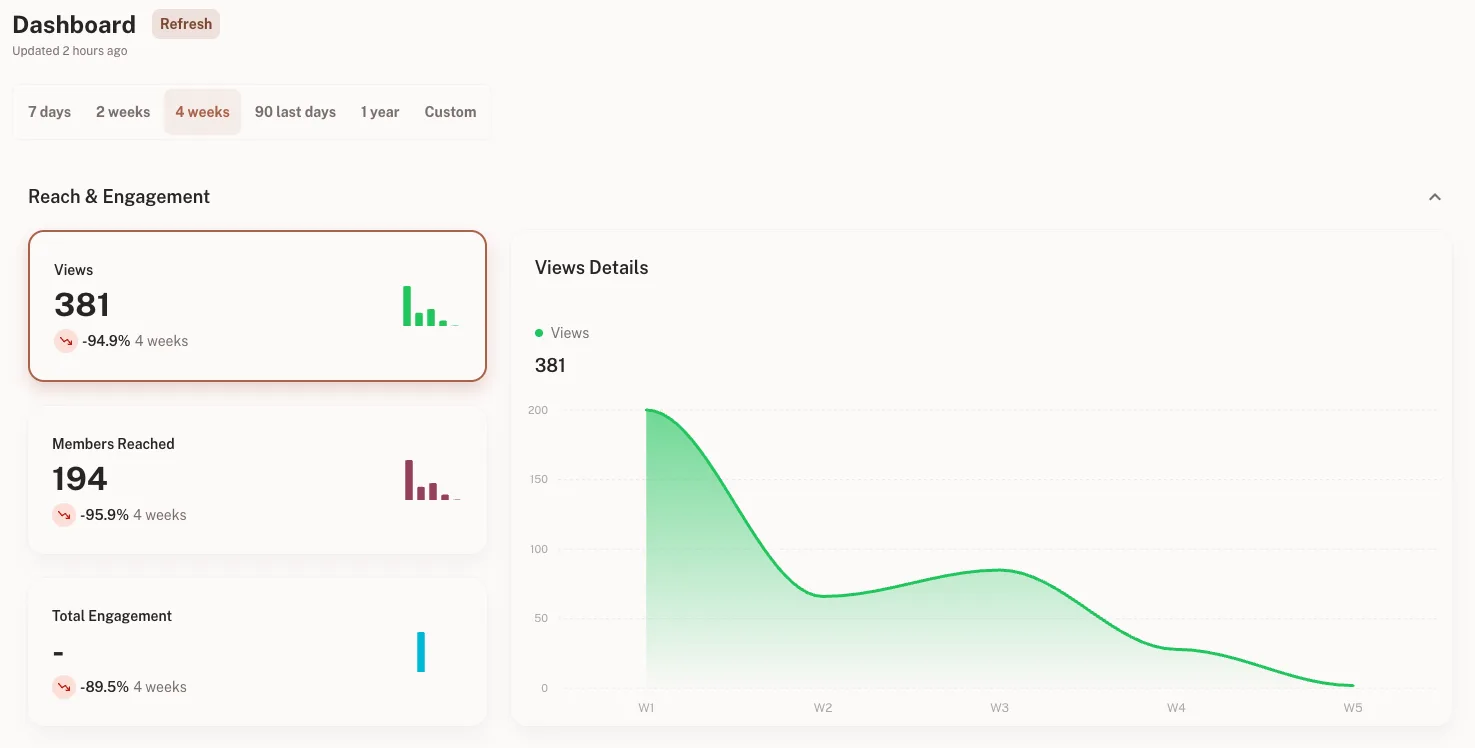Click the green Views mini bar chart
This screenshot has height=748, width=1475.
coord(430,306)
